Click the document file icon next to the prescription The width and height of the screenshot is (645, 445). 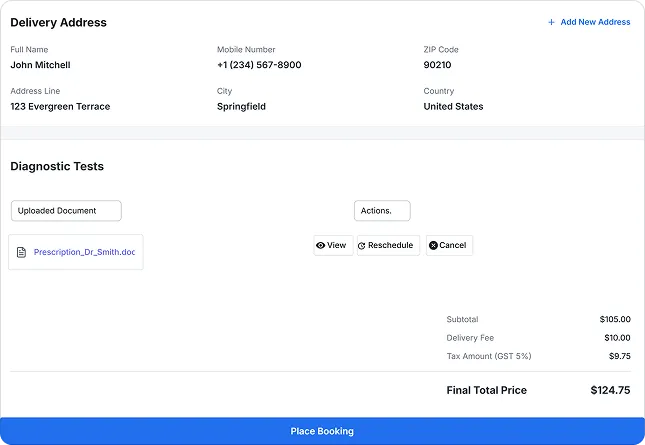click(x=21, y=252)
